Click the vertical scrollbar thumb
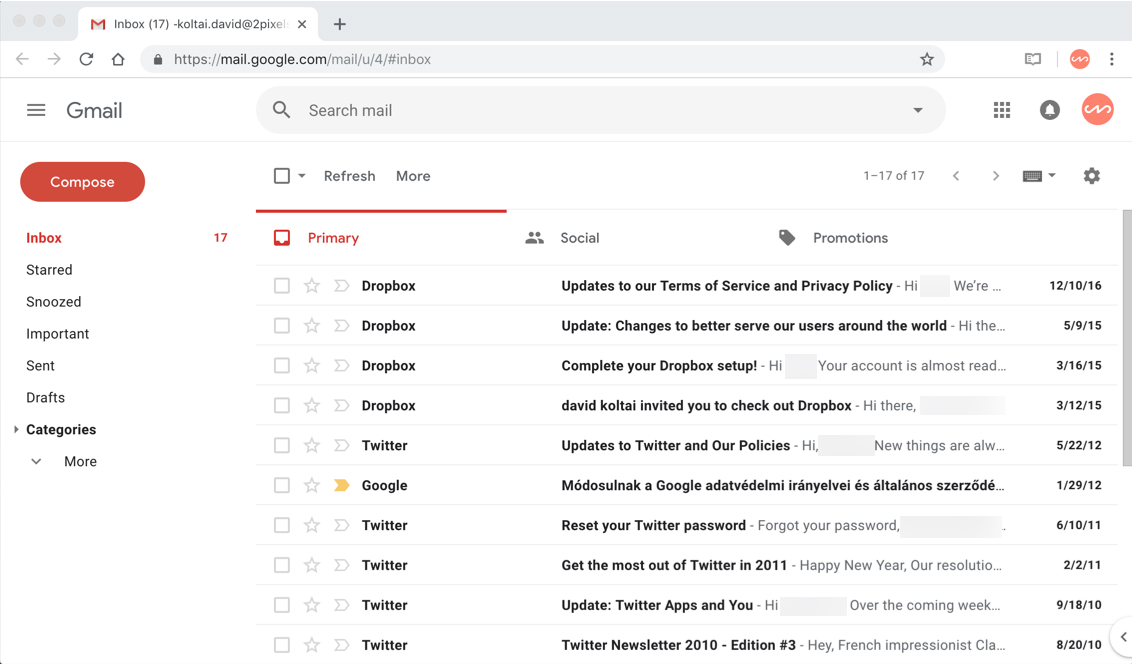 pyautogui.click(x=1126, y=337)
